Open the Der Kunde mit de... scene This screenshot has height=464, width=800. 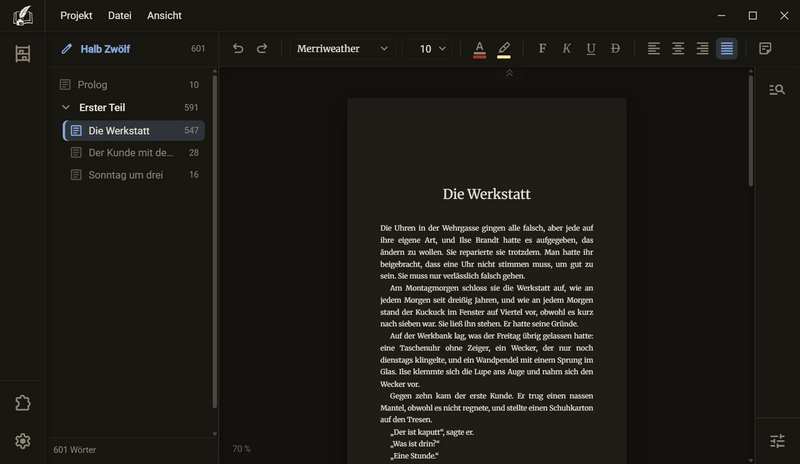(134, 153)
